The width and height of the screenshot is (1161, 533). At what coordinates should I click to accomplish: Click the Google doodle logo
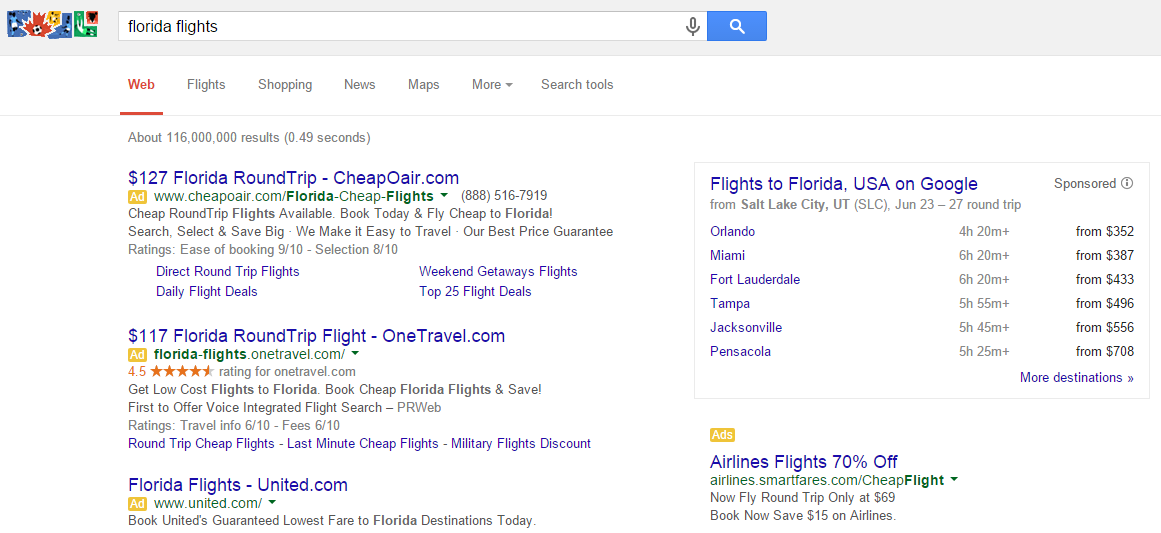click(52, 25)
